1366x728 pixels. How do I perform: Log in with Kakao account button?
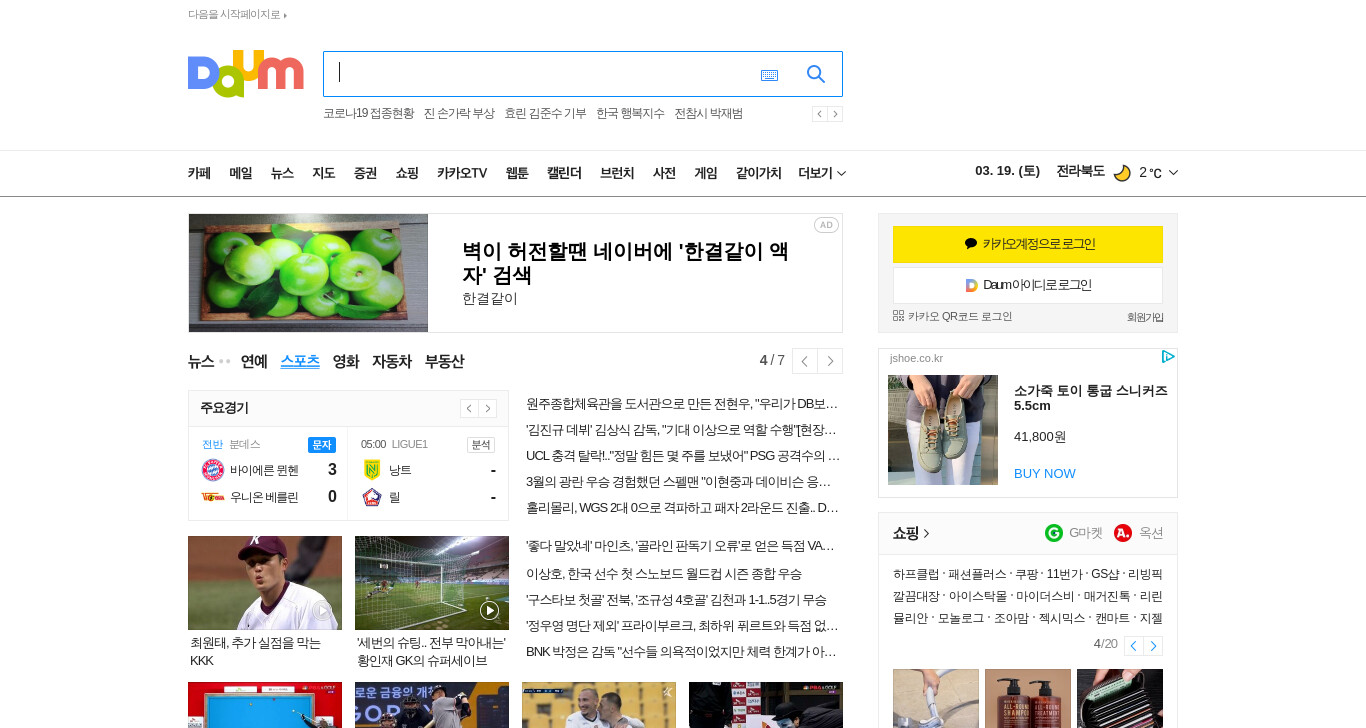click(x=1028, y=244)
